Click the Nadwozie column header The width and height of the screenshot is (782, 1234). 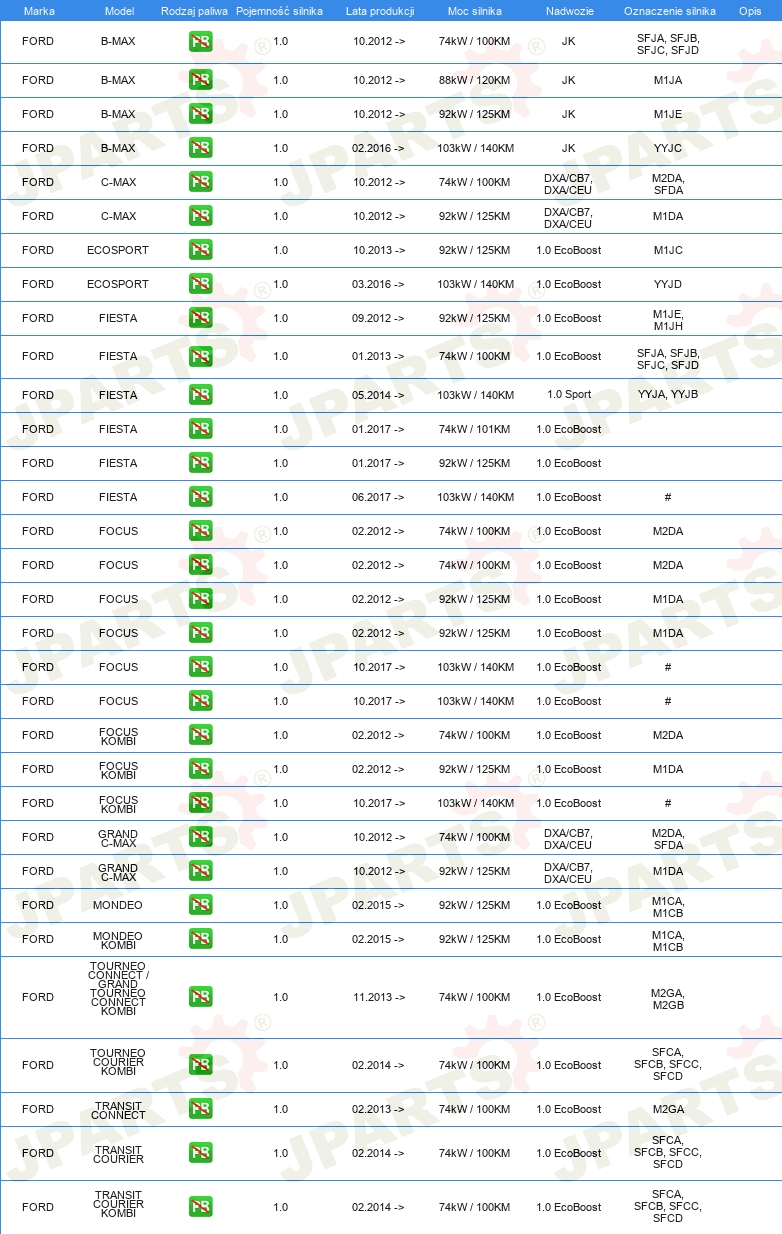pyautogui.click(x=569, y=10)
